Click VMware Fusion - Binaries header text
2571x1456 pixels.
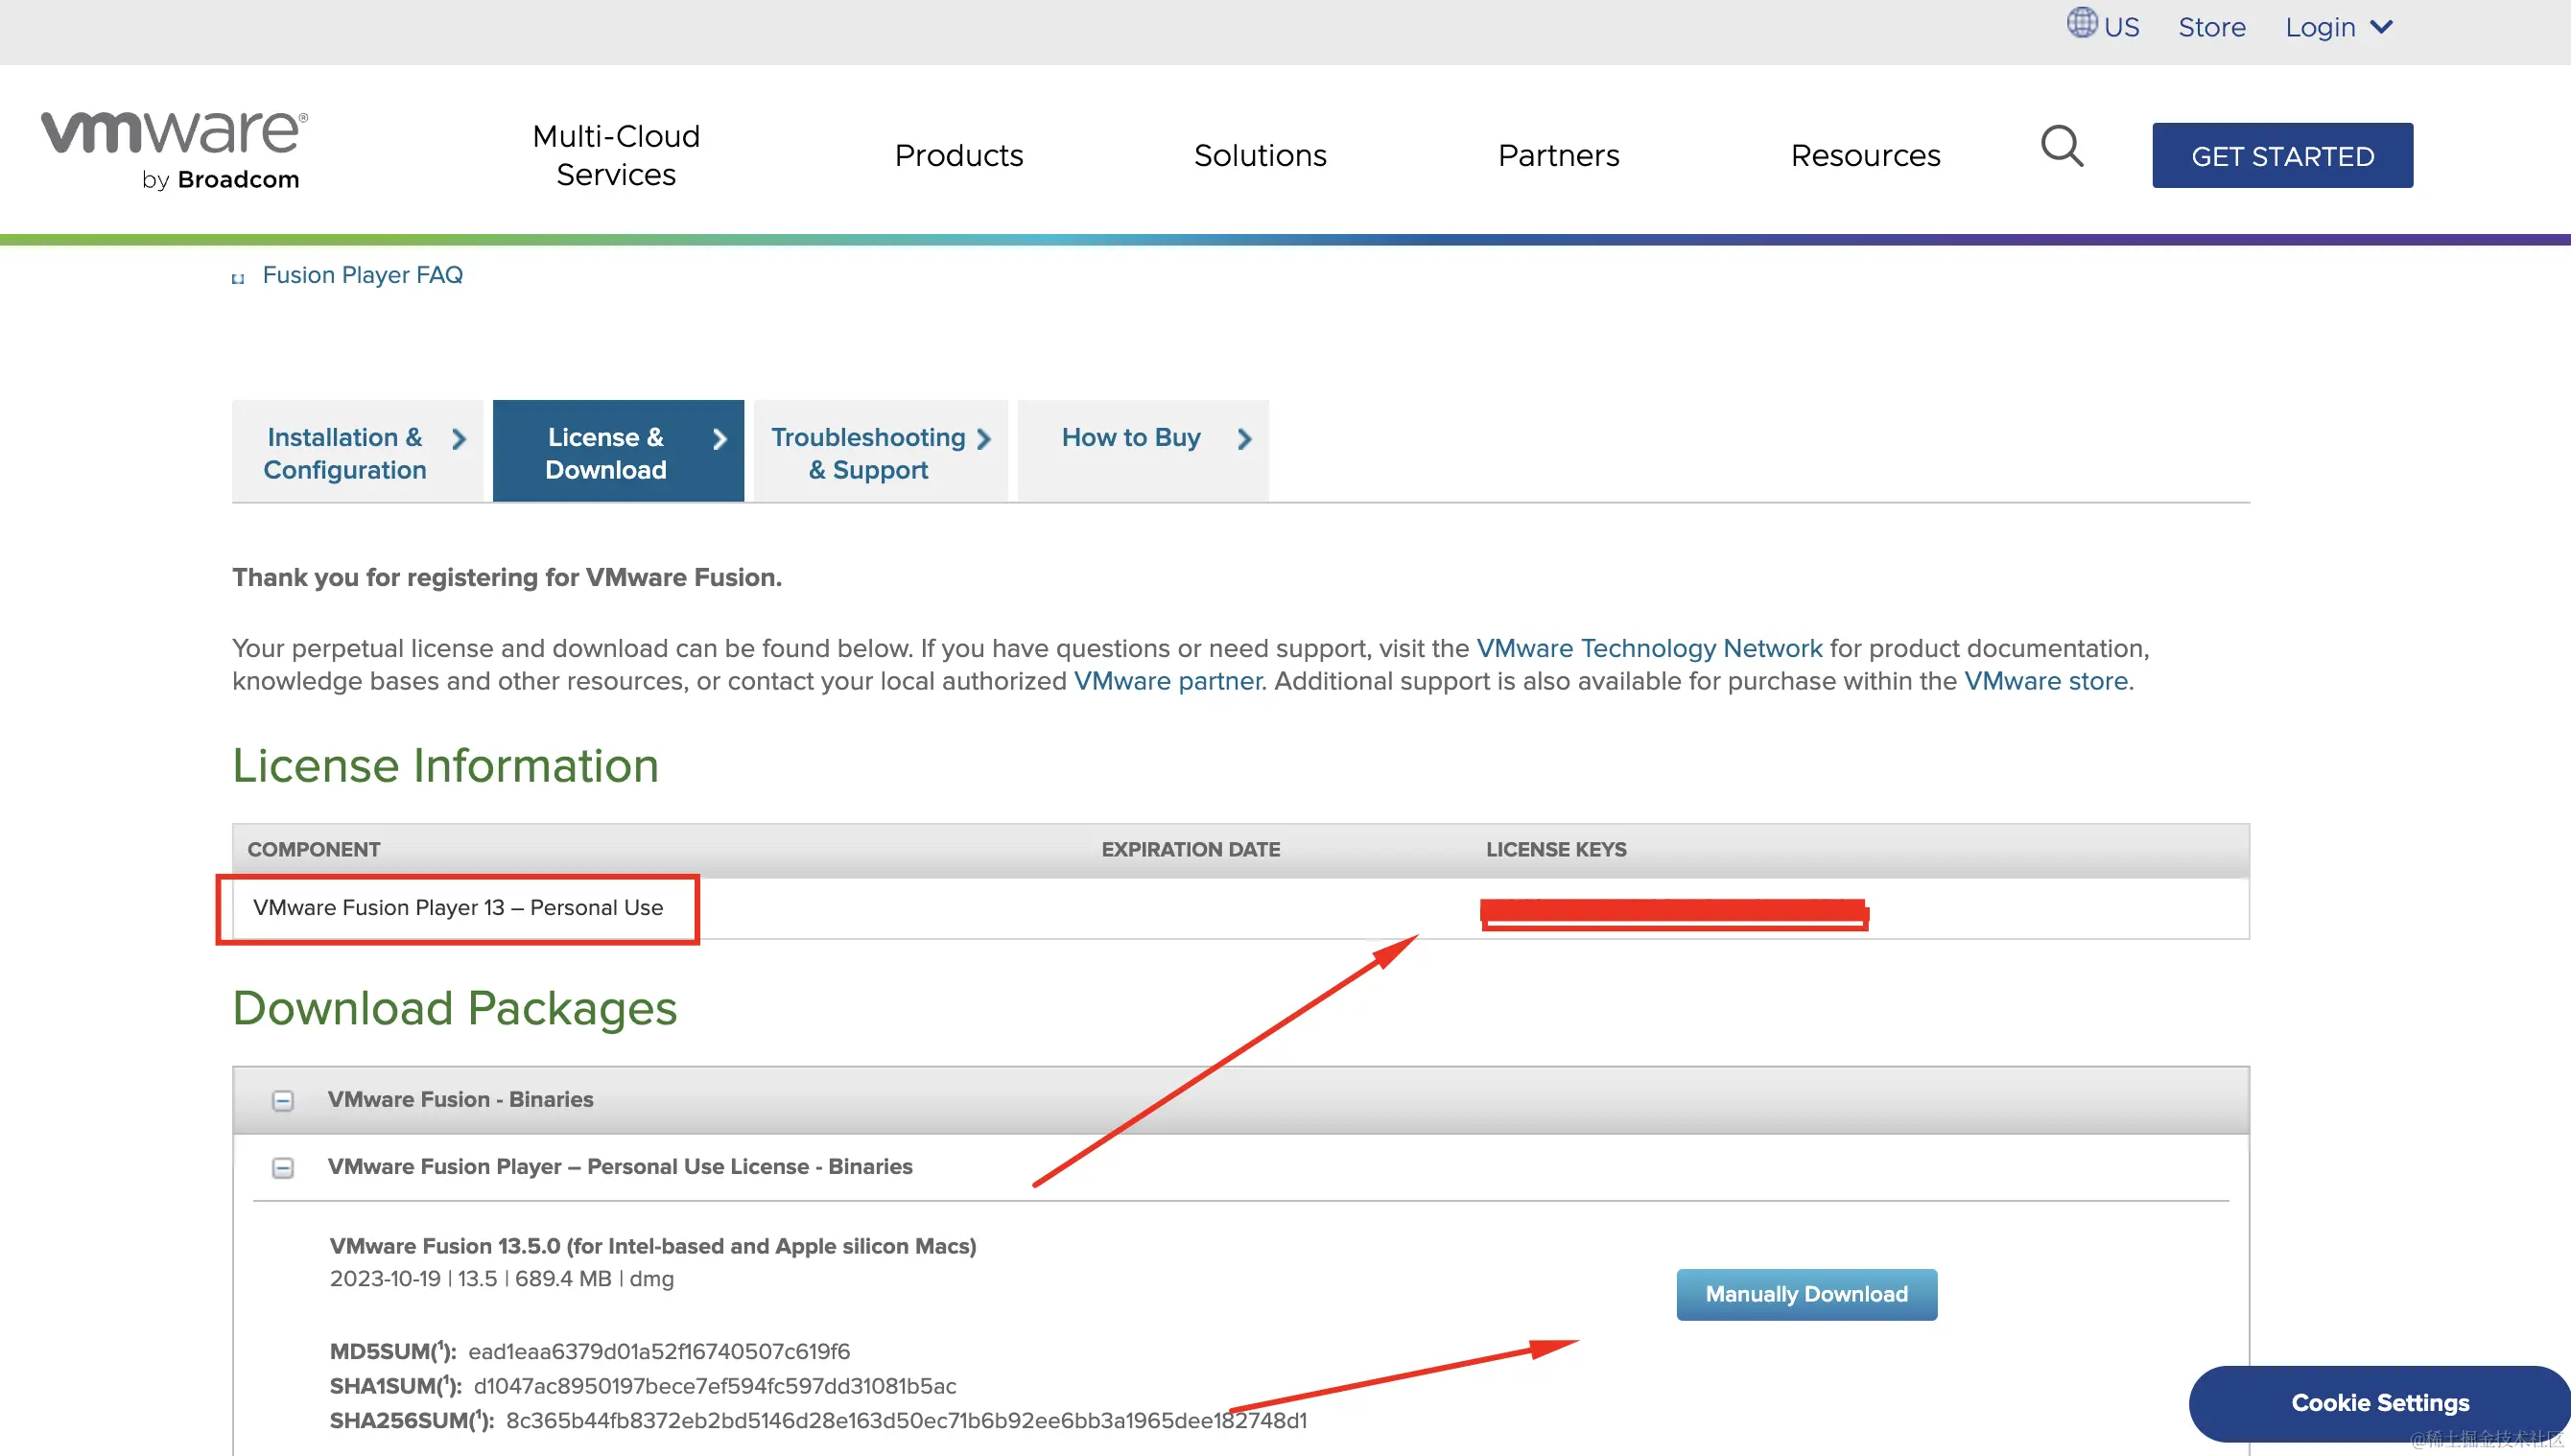[460, 1099]
